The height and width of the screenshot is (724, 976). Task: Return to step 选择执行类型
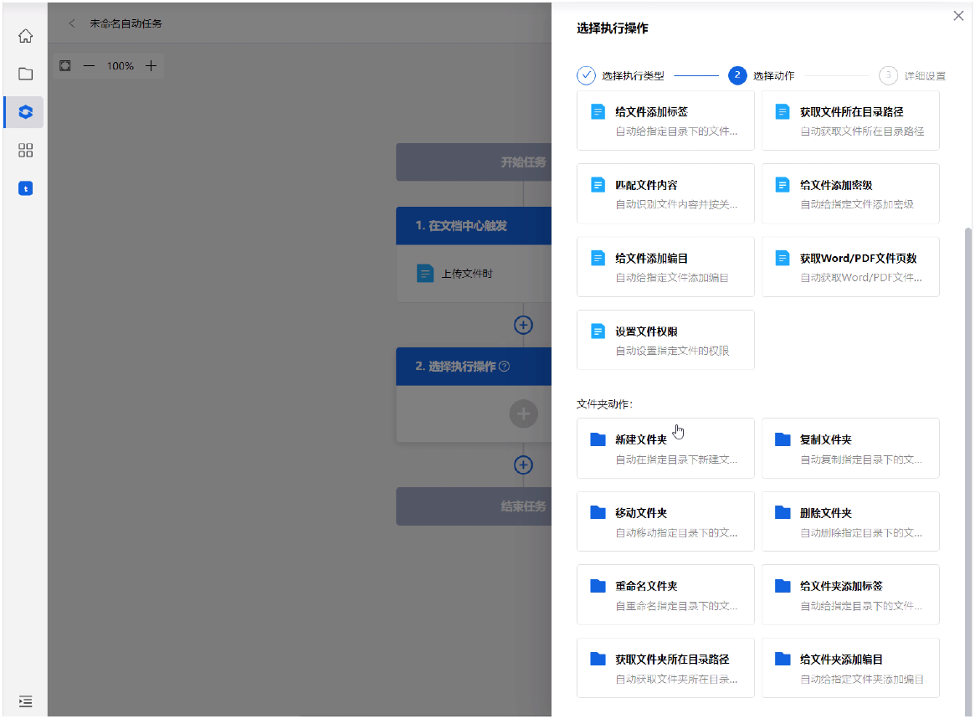point(586,76)
